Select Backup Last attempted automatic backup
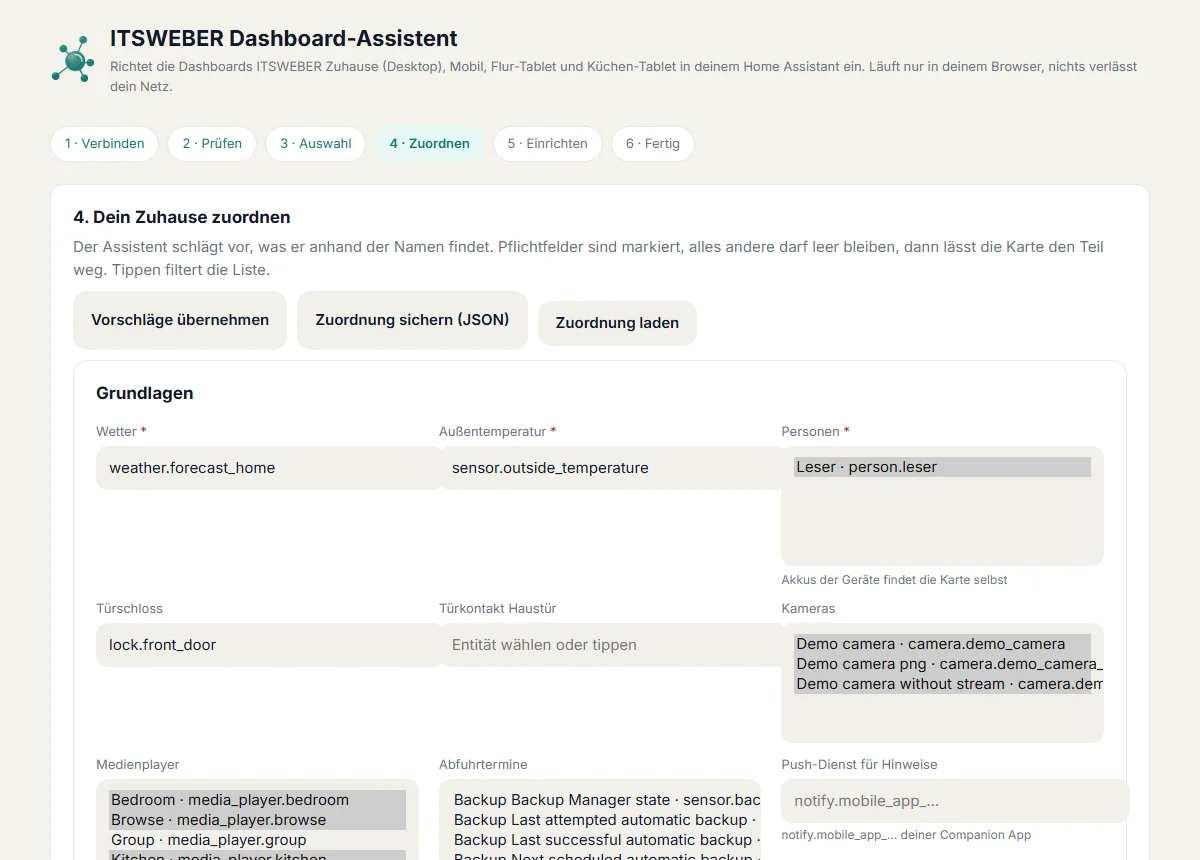Image resolution: width=1200 pixels, height=860 pixels. [x=606, y=820]
